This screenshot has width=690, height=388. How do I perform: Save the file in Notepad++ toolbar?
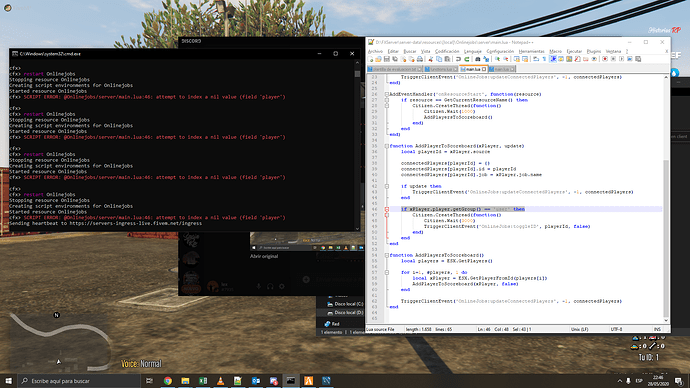387,59
